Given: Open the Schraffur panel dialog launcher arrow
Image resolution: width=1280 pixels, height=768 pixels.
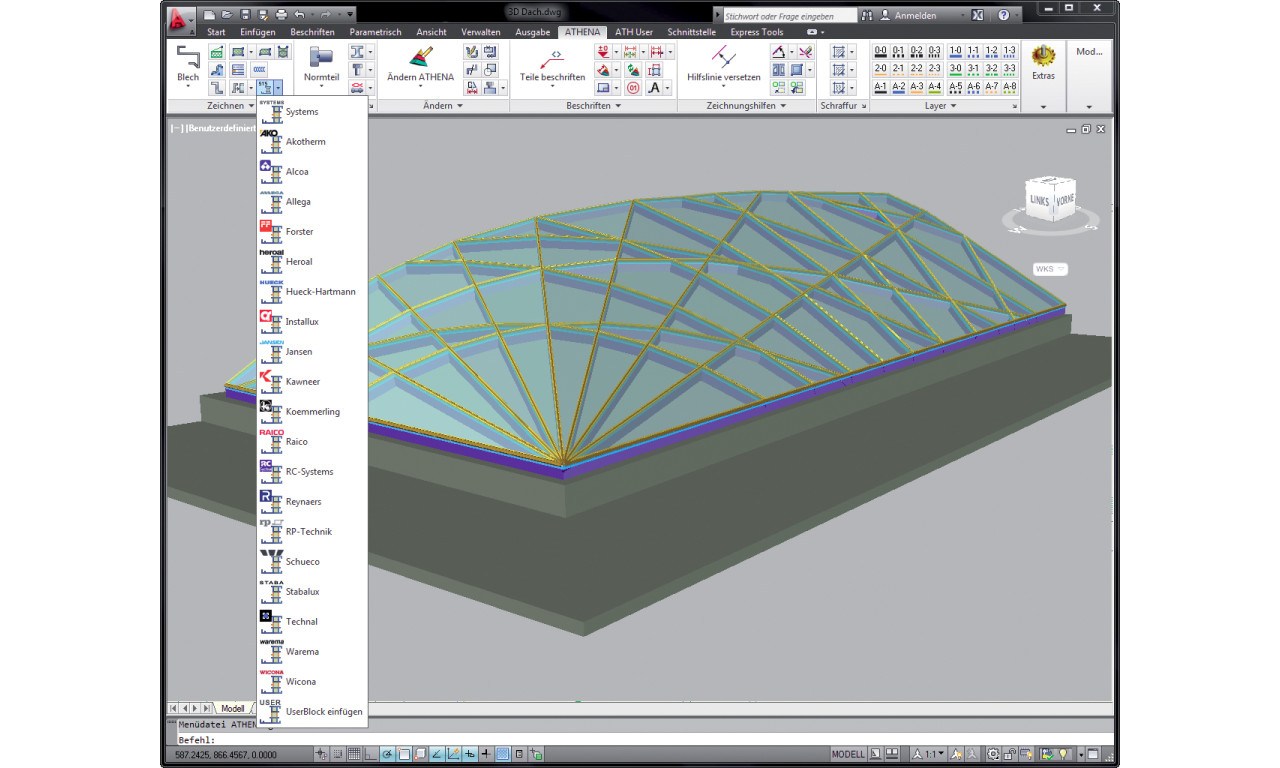Looking at the screenshot, I should pyautogui.click(x=863, y=106).
